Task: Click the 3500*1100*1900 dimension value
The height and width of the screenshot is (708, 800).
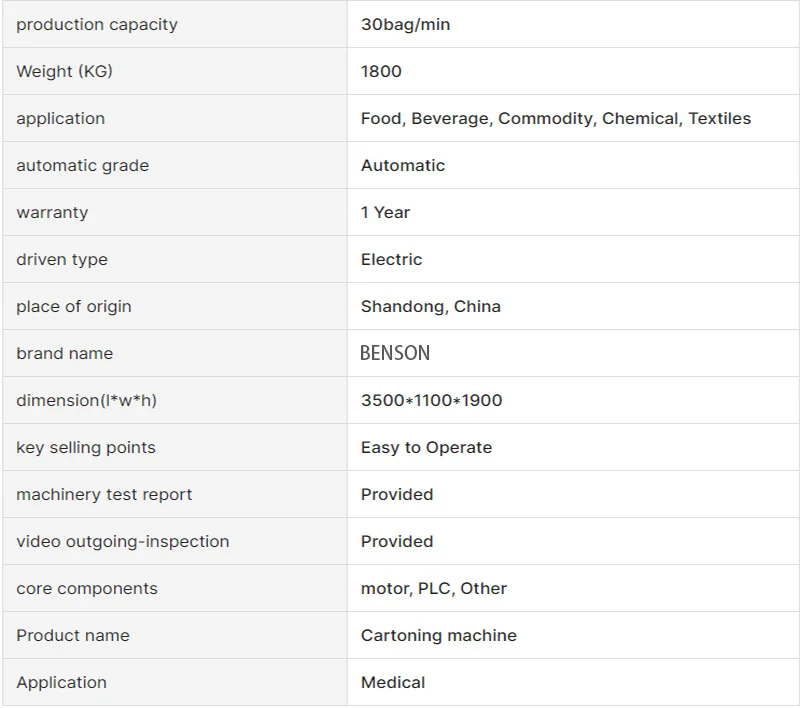Action: pyautogui.click(x=432, y=400)
